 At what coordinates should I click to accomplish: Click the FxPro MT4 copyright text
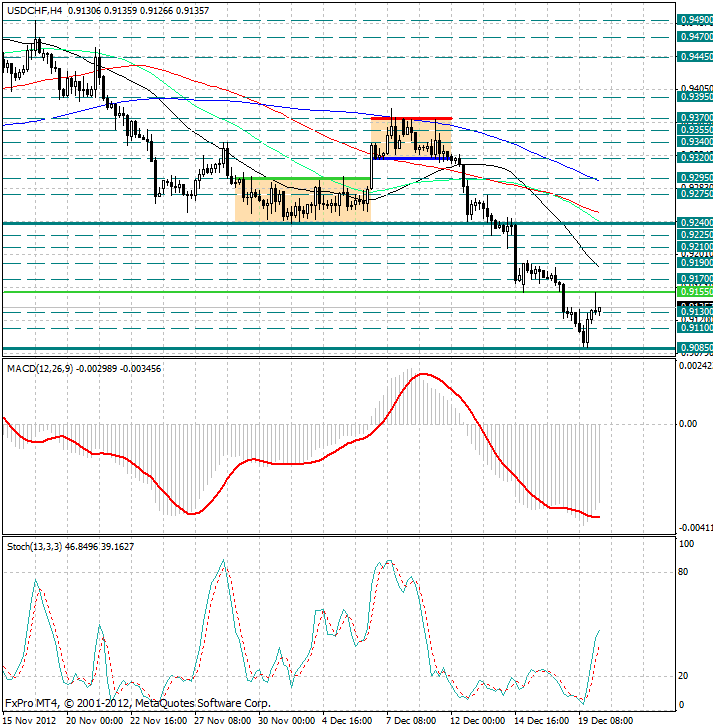click(x=137, y=703)
